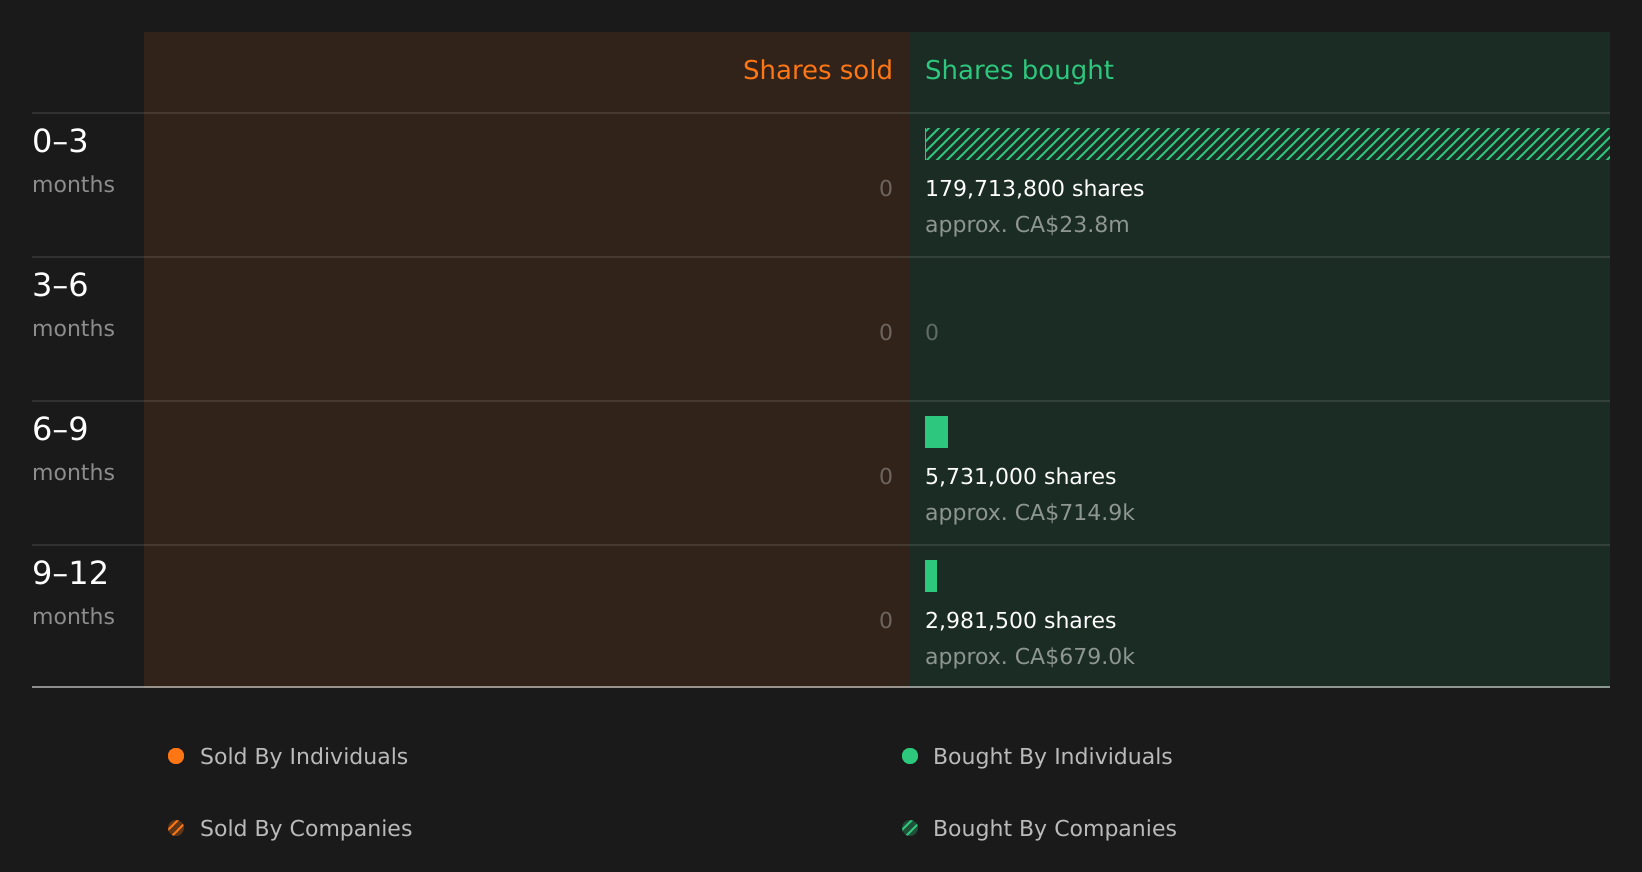1642x872 pixels.
Task: Click the sold 0 in 9–12 months row
Action: click(x=886, y=621)
